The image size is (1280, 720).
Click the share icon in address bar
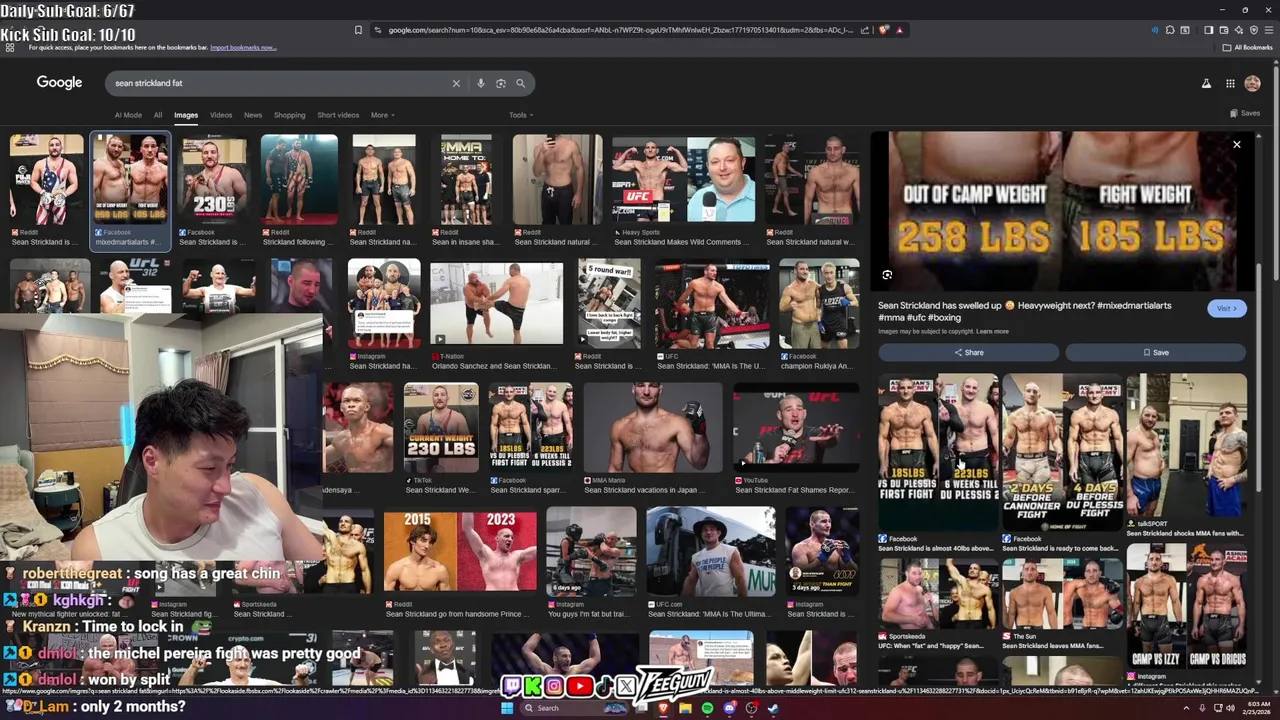click(x=864, y=30)
